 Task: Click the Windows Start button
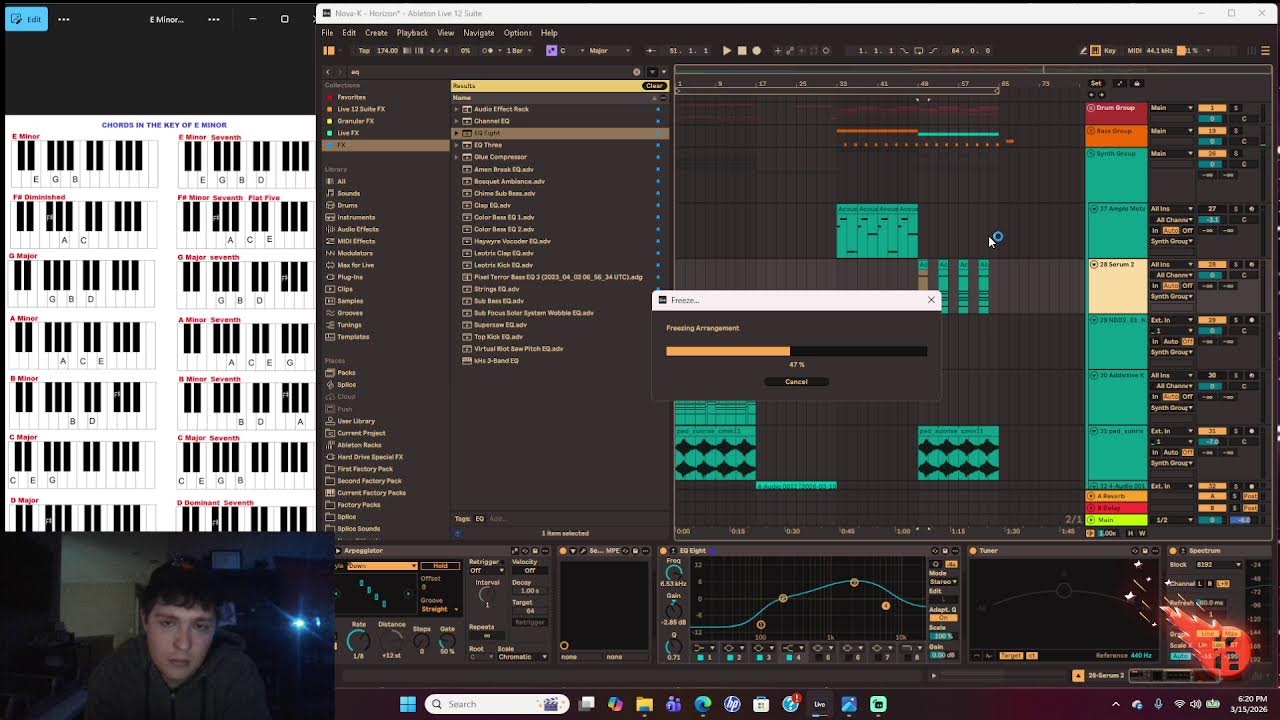tap(408, 704)
